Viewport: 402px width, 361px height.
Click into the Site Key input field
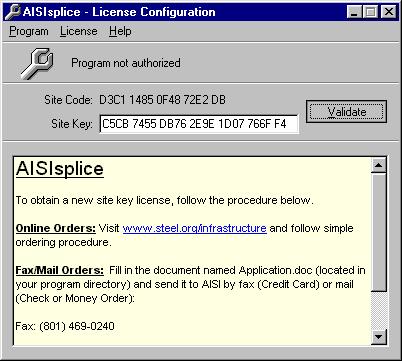tap(199, 124)
